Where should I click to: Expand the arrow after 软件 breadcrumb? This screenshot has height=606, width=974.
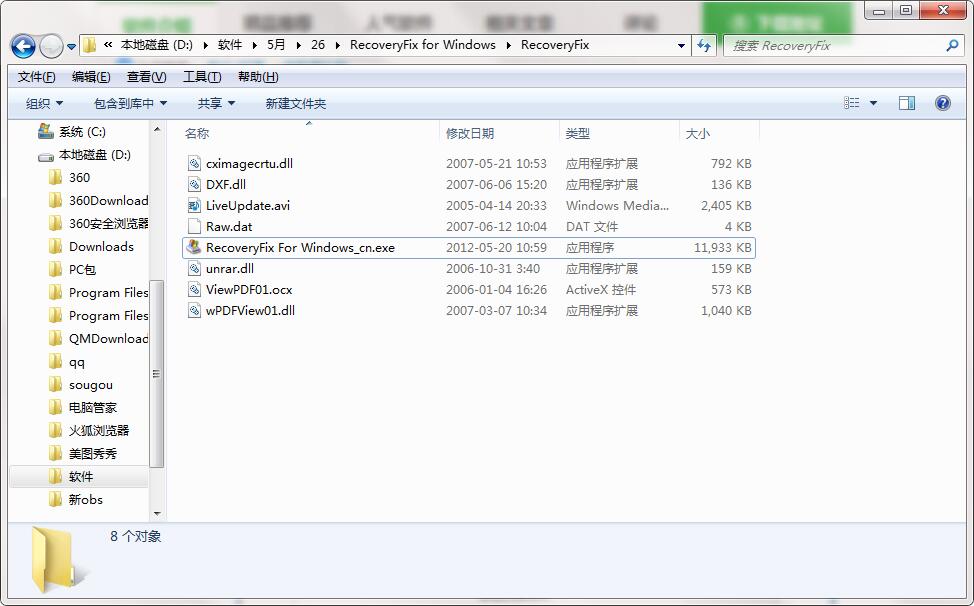tap(255, 45)
